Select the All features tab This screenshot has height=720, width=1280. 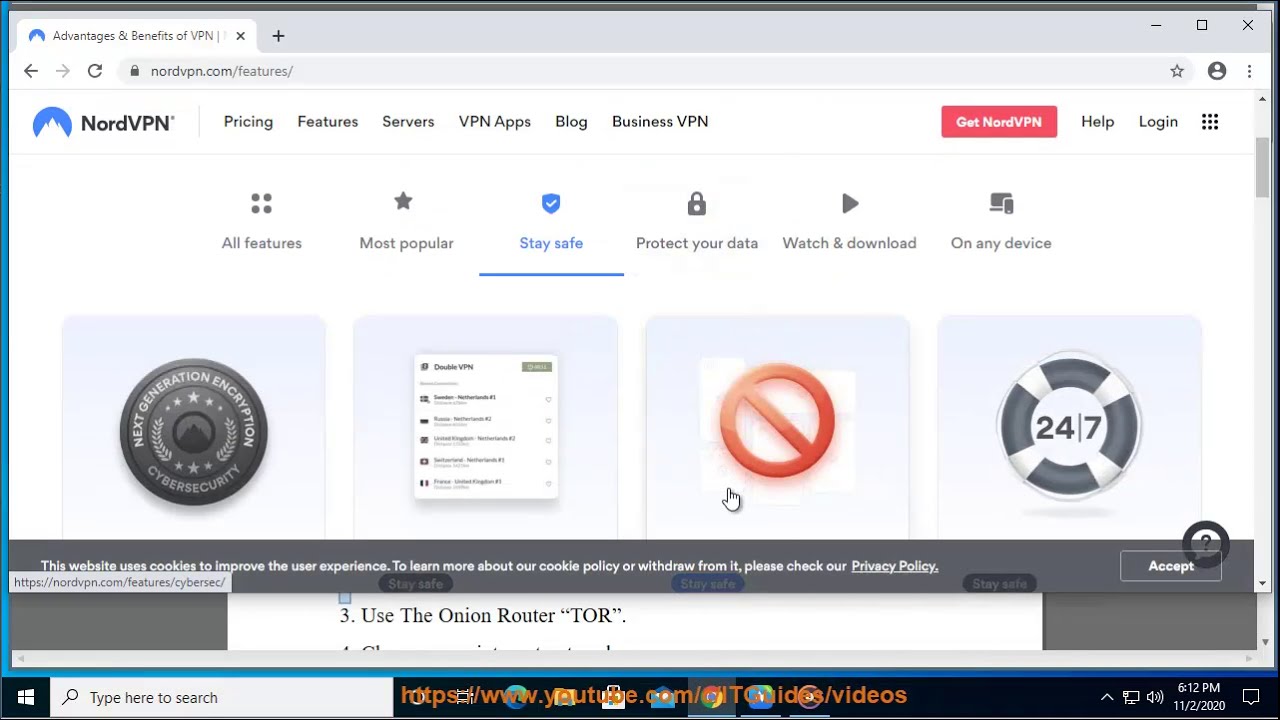coord(261,222)
